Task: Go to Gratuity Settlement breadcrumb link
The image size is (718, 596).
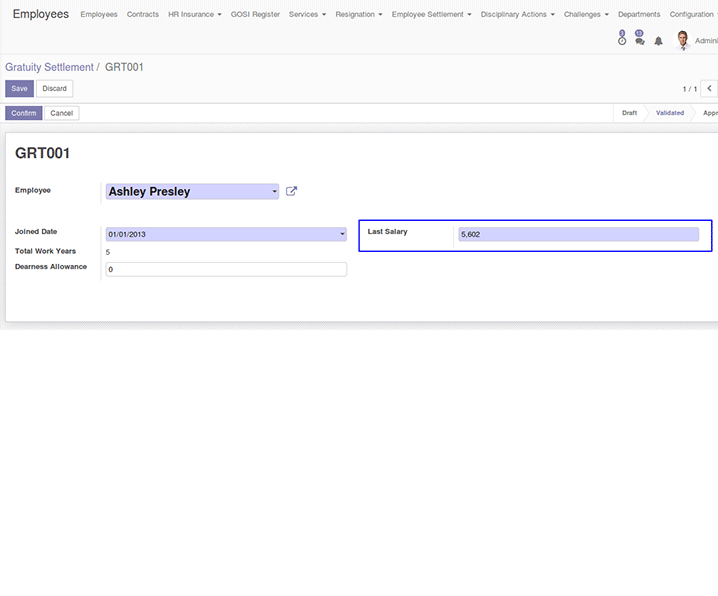Action: pyautogui.click(x=49, y=67)
